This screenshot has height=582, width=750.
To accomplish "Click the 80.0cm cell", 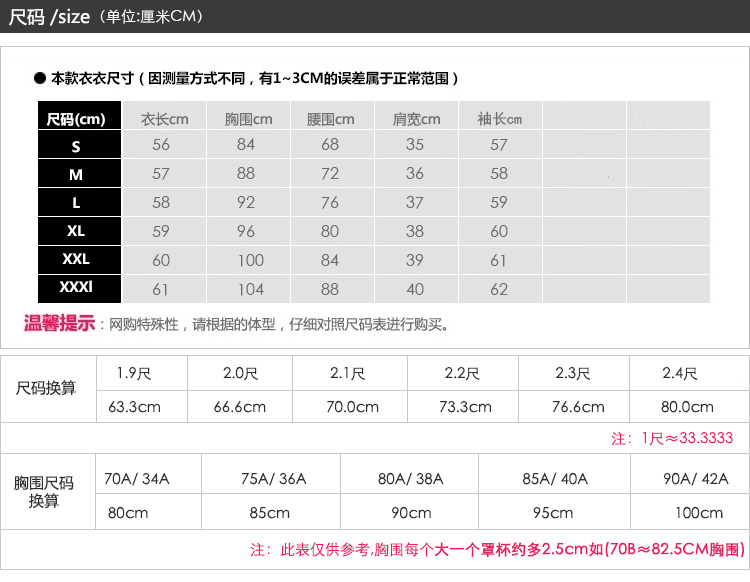I will tap(687, 407).
